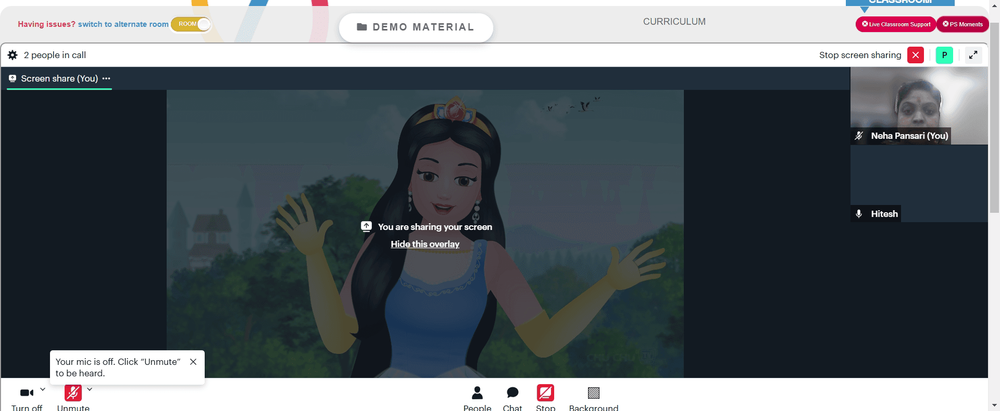Open Screen share options three dots
The height and width of the screenshot is (411, 1000).
(x=107, y=78)
